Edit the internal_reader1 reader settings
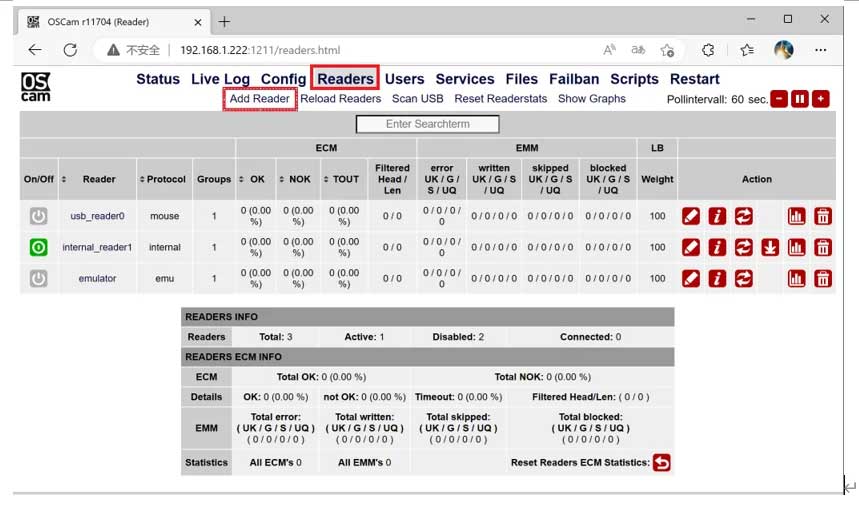The height and width of the screenshot is (505, 859). (x=691, y=248)
